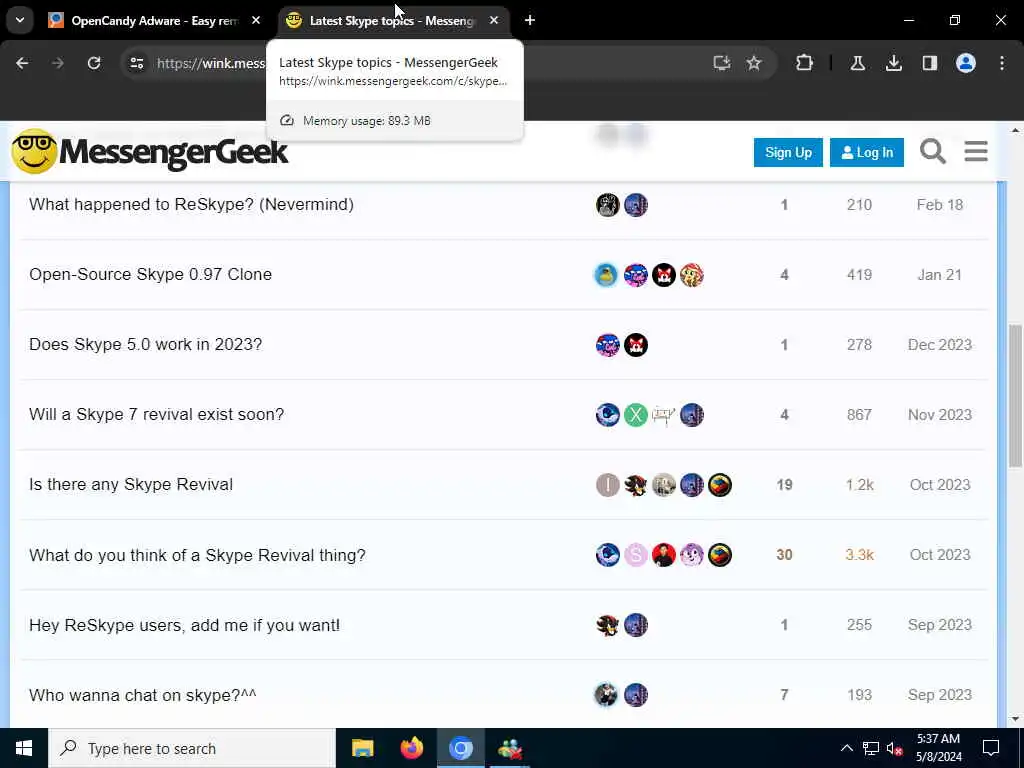Viewport: 1024px width, 768px height.
Task: Click the page vertical scrollbar thumb
Action: point(1015,395)
